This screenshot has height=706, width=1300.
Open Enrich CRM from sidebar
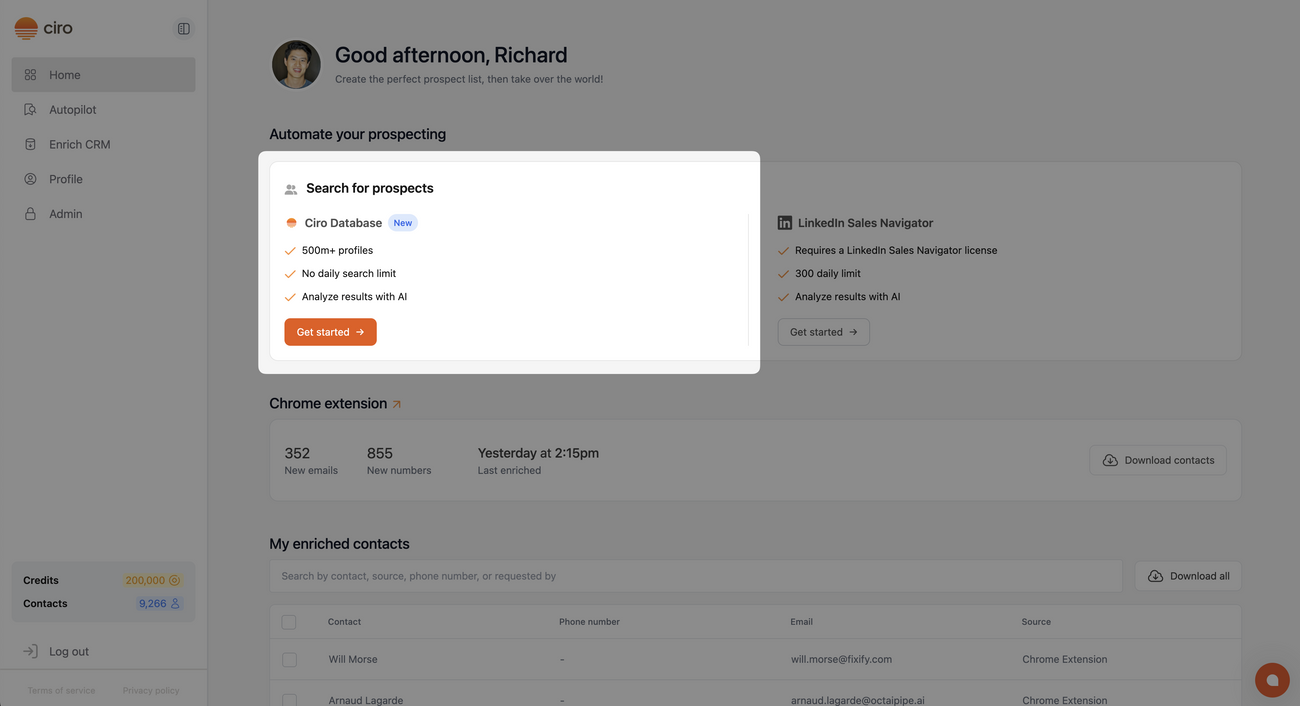79,145
